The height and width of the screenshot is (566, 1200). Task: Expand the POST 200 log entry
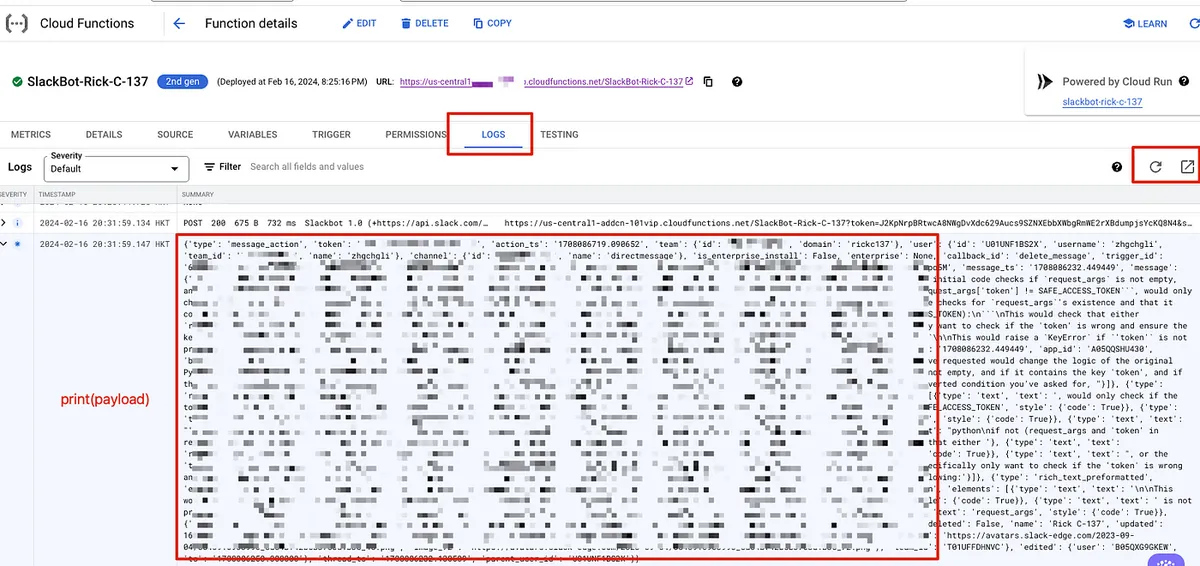tap(4, 222)
